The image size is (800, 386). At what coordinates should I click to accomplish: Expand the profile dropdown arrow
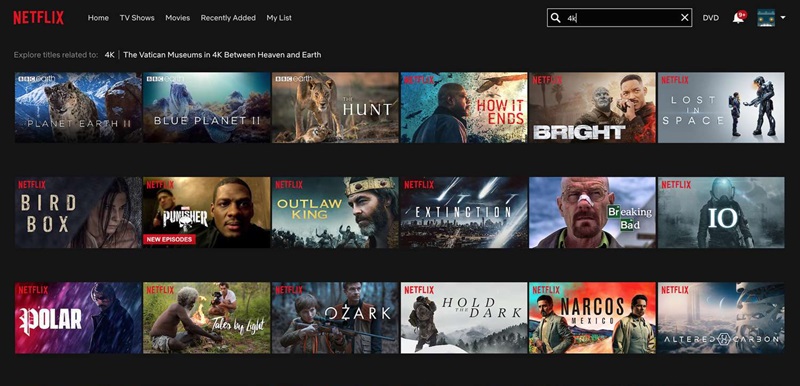pyautogui.click(x=783, y=18)
